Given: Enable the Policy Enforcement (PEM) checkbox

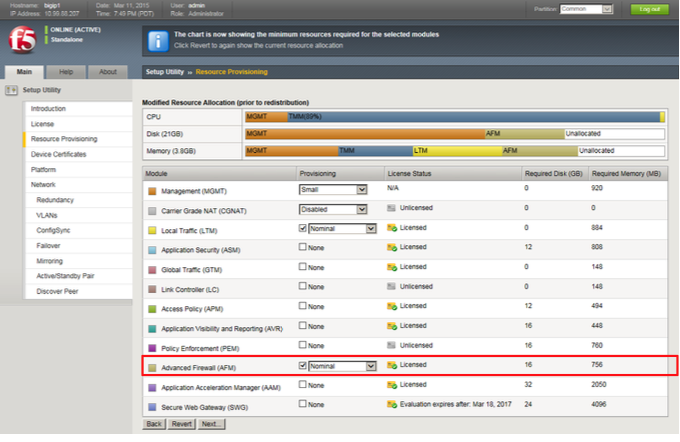Looking at the screenshot, I should tap(303, 345).
